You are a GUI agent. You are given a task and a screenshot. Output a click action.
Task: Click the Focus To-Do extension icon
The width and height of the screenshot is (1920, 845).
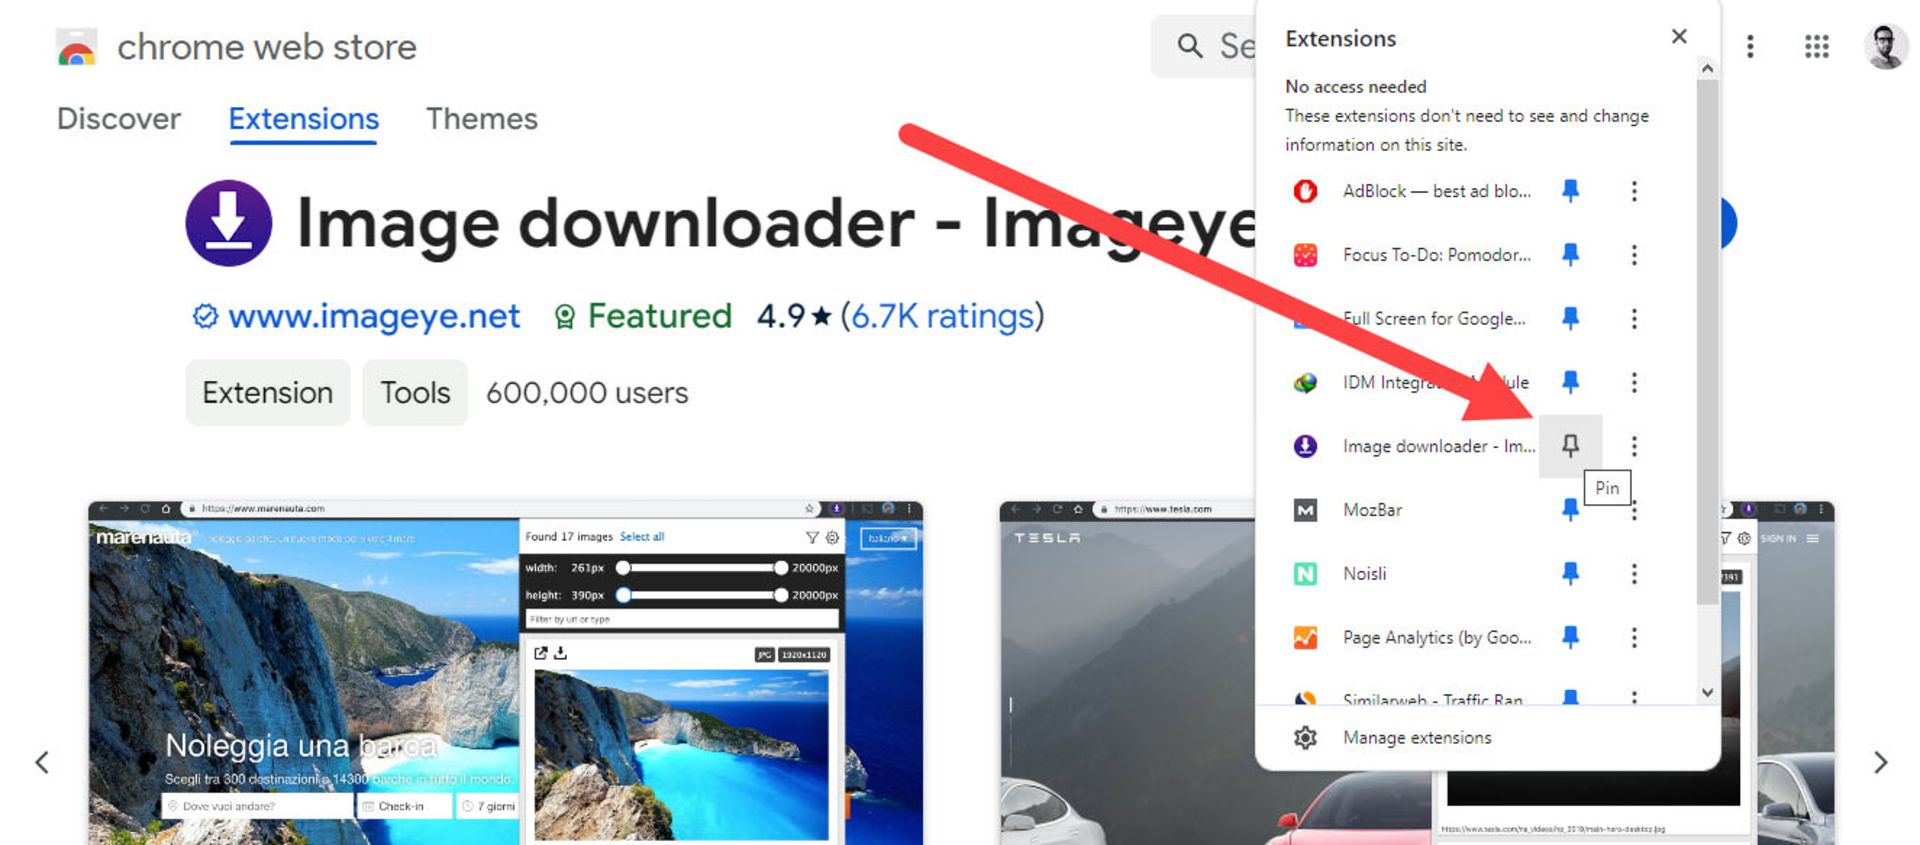(1305, 255)
